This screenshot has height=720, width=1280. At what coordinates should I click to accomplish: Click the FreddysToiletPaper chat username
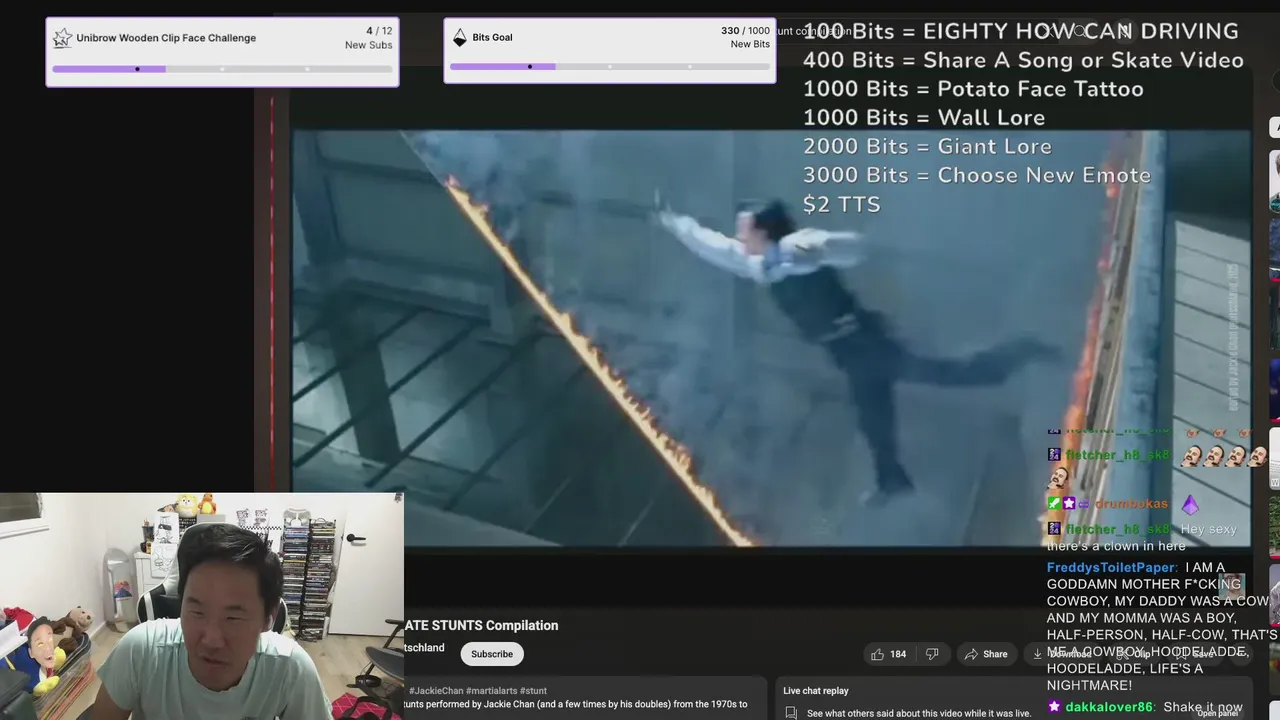click(1111, 567)
